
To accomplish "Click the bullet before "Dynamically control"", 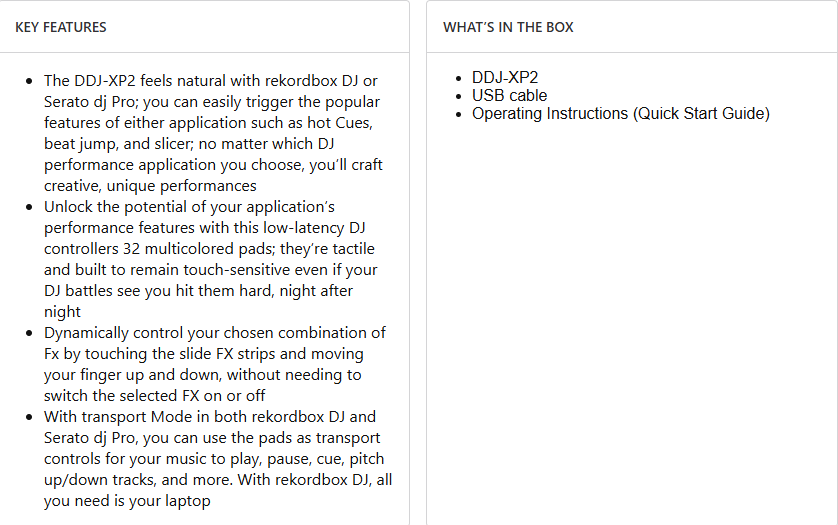I will pos(29,333).
